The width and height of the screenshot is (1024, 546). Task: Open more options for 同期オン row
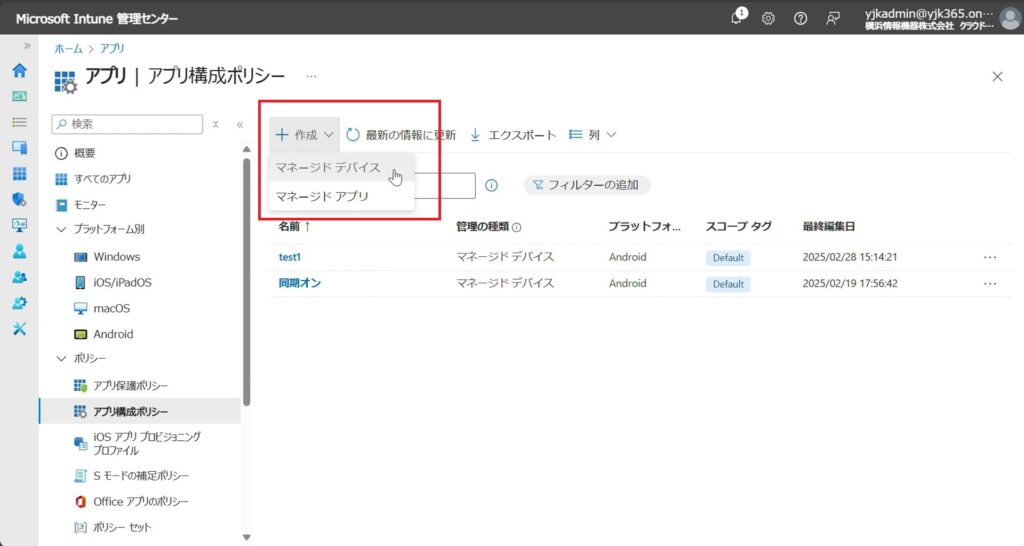[x=990, y=283]
